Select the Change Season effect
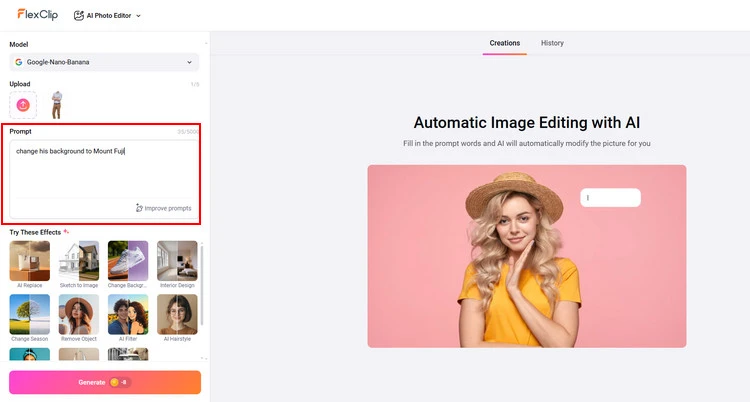This screenshot has width=750, height=402. pos(29,314)
